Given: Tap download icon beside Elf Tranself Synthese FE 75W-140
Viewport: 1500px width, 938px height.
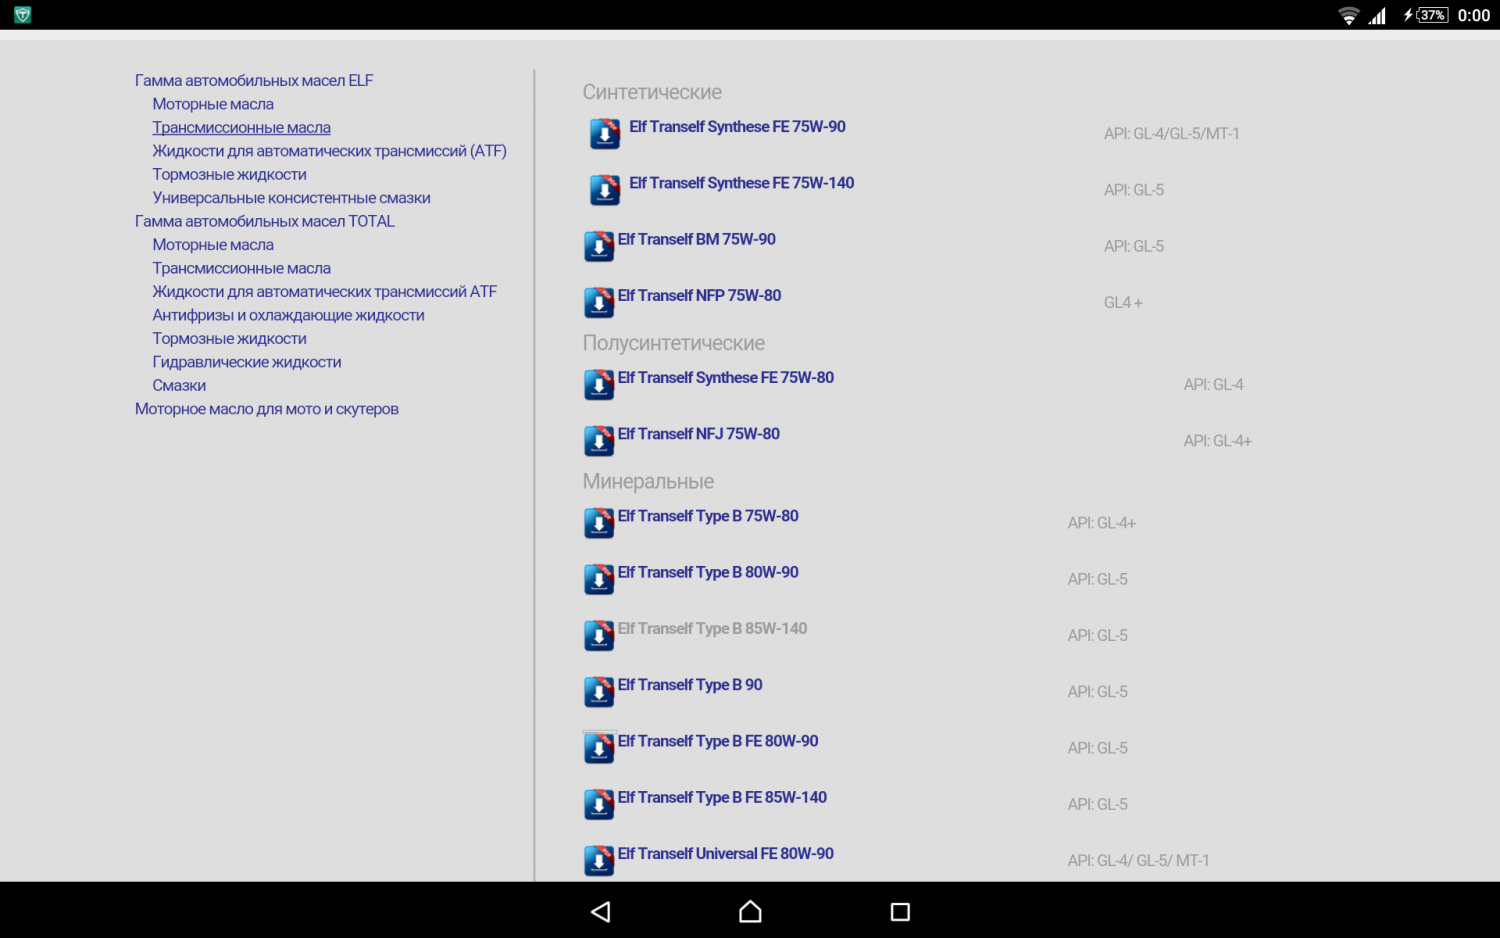Looking at the screenshot, I should tap(605, 190).
